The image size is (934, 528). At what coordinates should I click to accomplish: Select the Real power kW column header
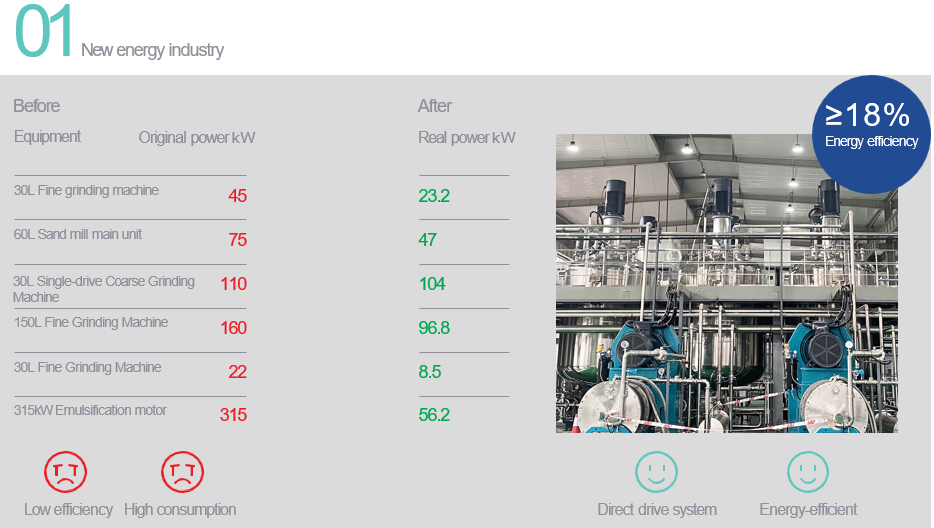tap(467, 138)
